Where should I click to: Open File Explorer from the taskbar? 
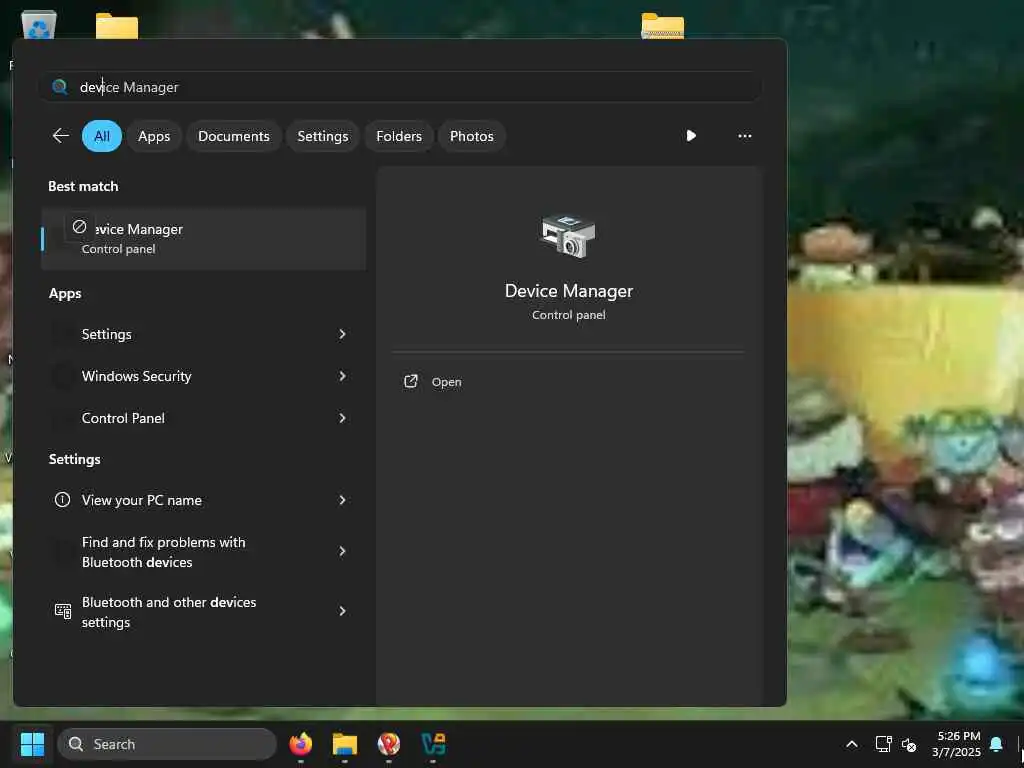click(345, 744)
